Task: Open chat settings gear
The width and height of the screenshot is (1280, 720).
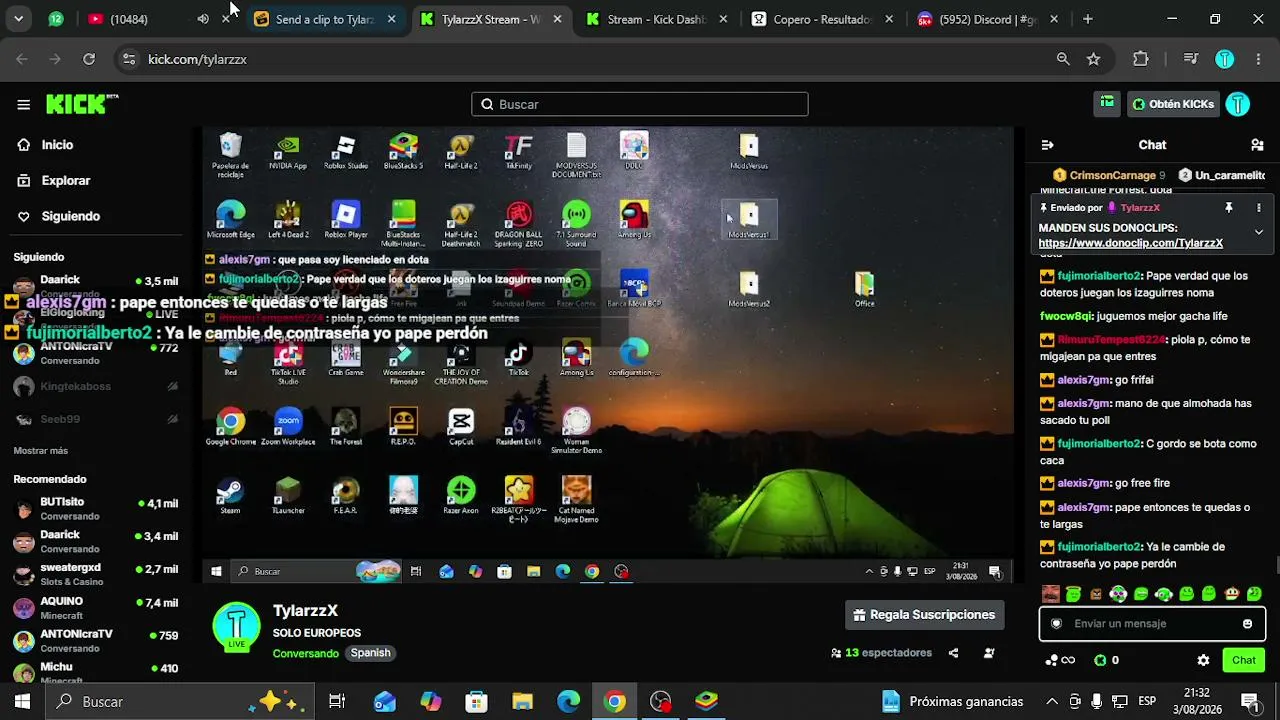Action: [1203, 660]
